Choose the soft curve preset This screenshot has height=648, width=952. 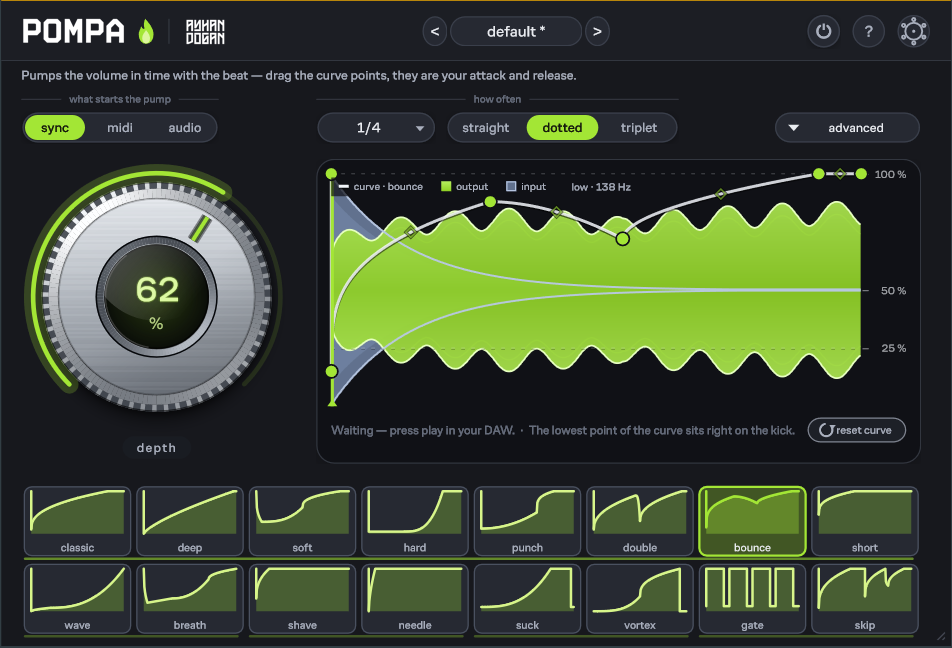tap(302, 521)
